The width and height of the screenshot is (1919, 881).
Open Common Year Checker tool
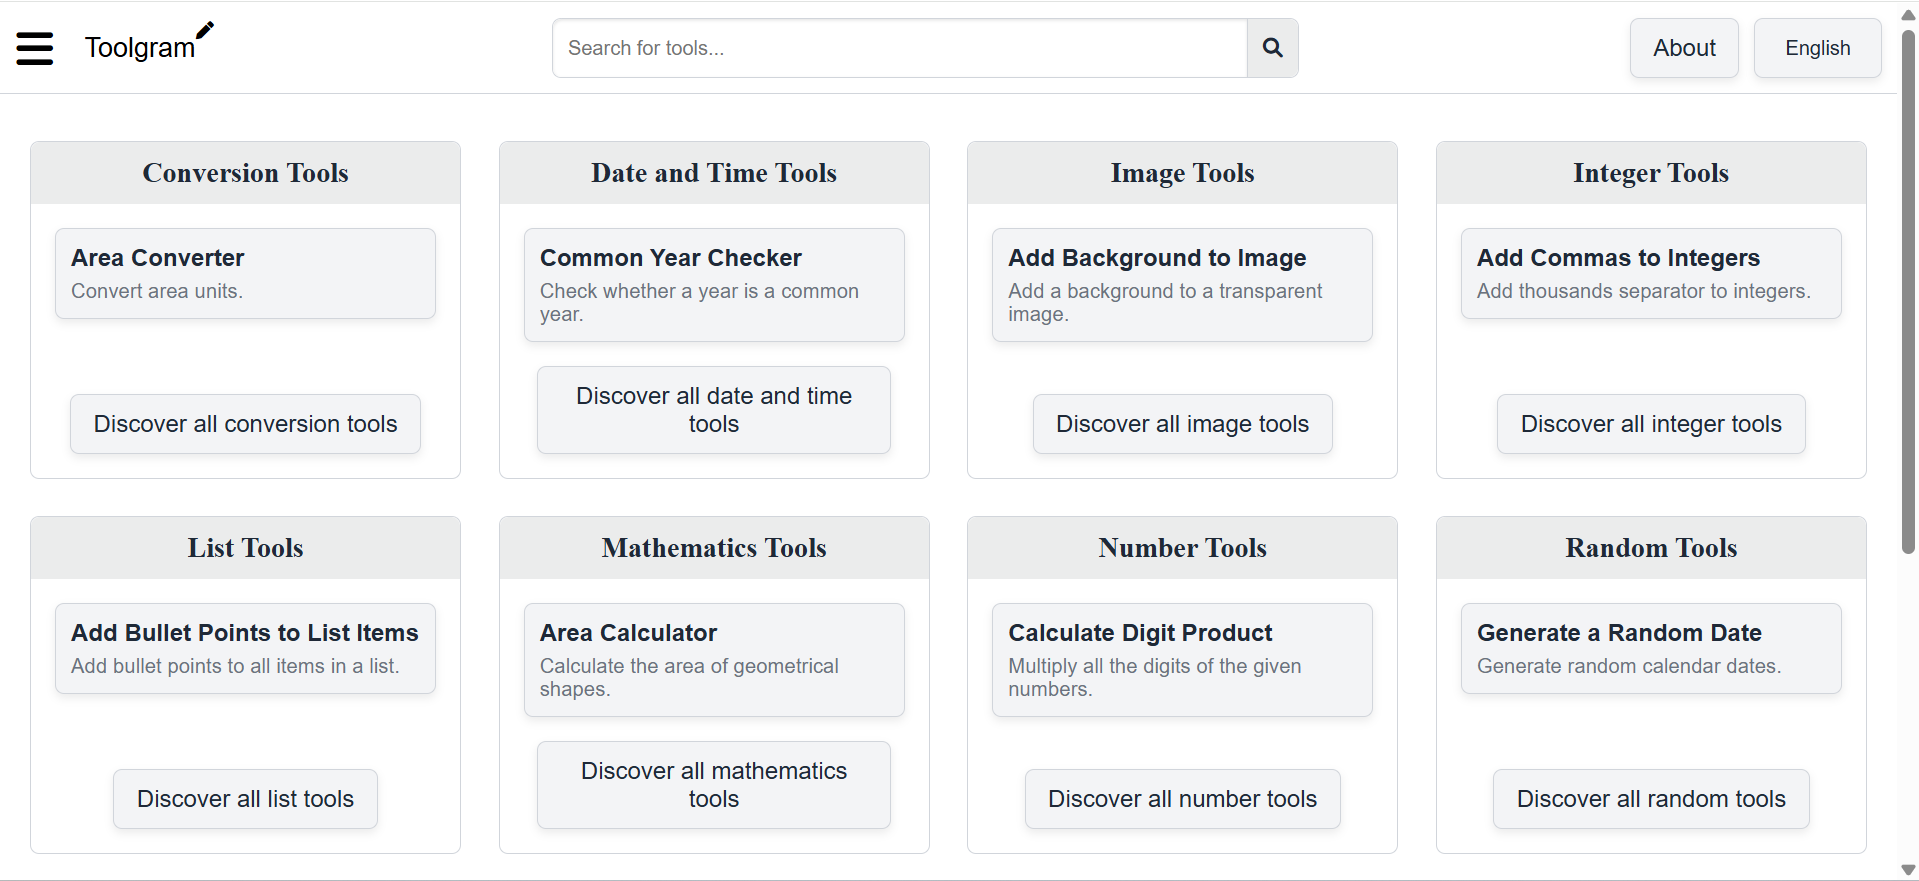714,285
